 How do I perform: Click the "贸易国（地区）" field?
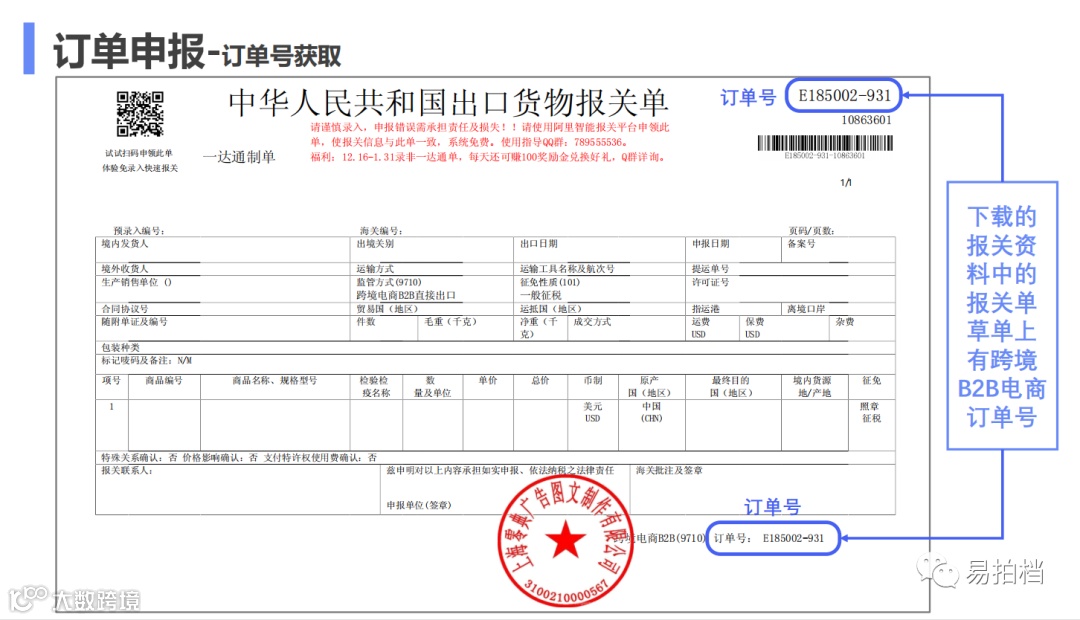coord(432,309)
